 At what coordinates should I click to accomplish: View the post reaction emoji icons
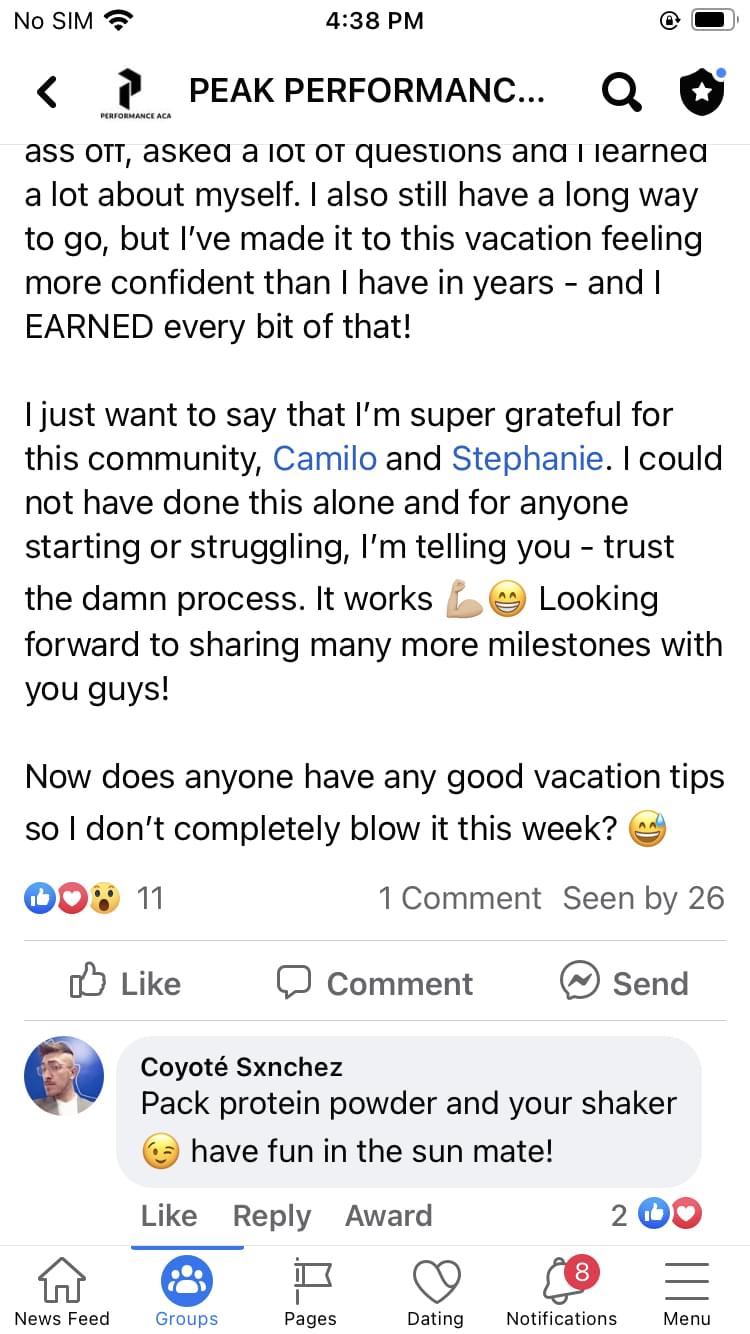coord(72,898)
